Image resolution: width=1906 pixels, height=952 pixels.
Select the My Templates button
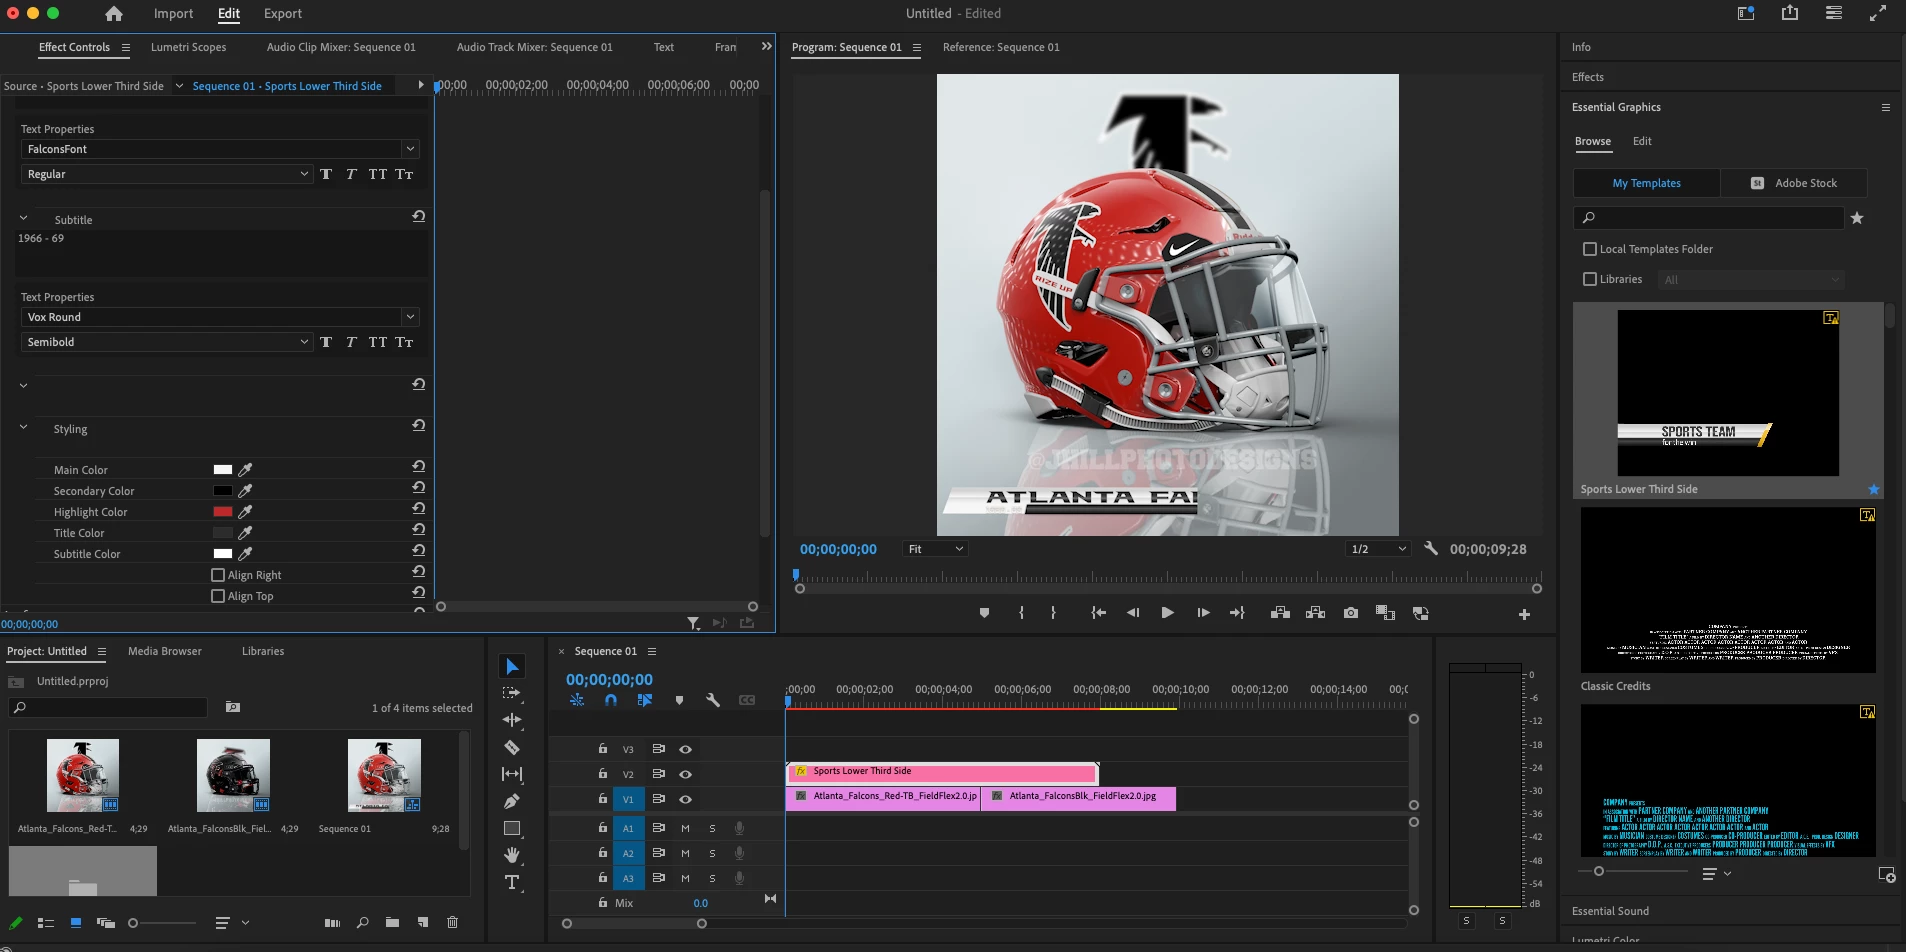point(1646,183)
